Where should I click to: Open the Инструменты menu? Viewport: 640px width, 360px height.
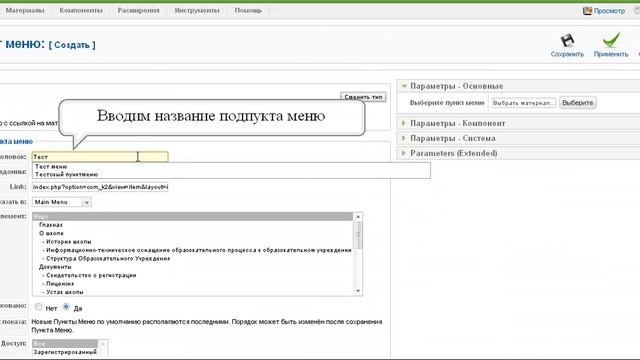(x=197, y=10)
